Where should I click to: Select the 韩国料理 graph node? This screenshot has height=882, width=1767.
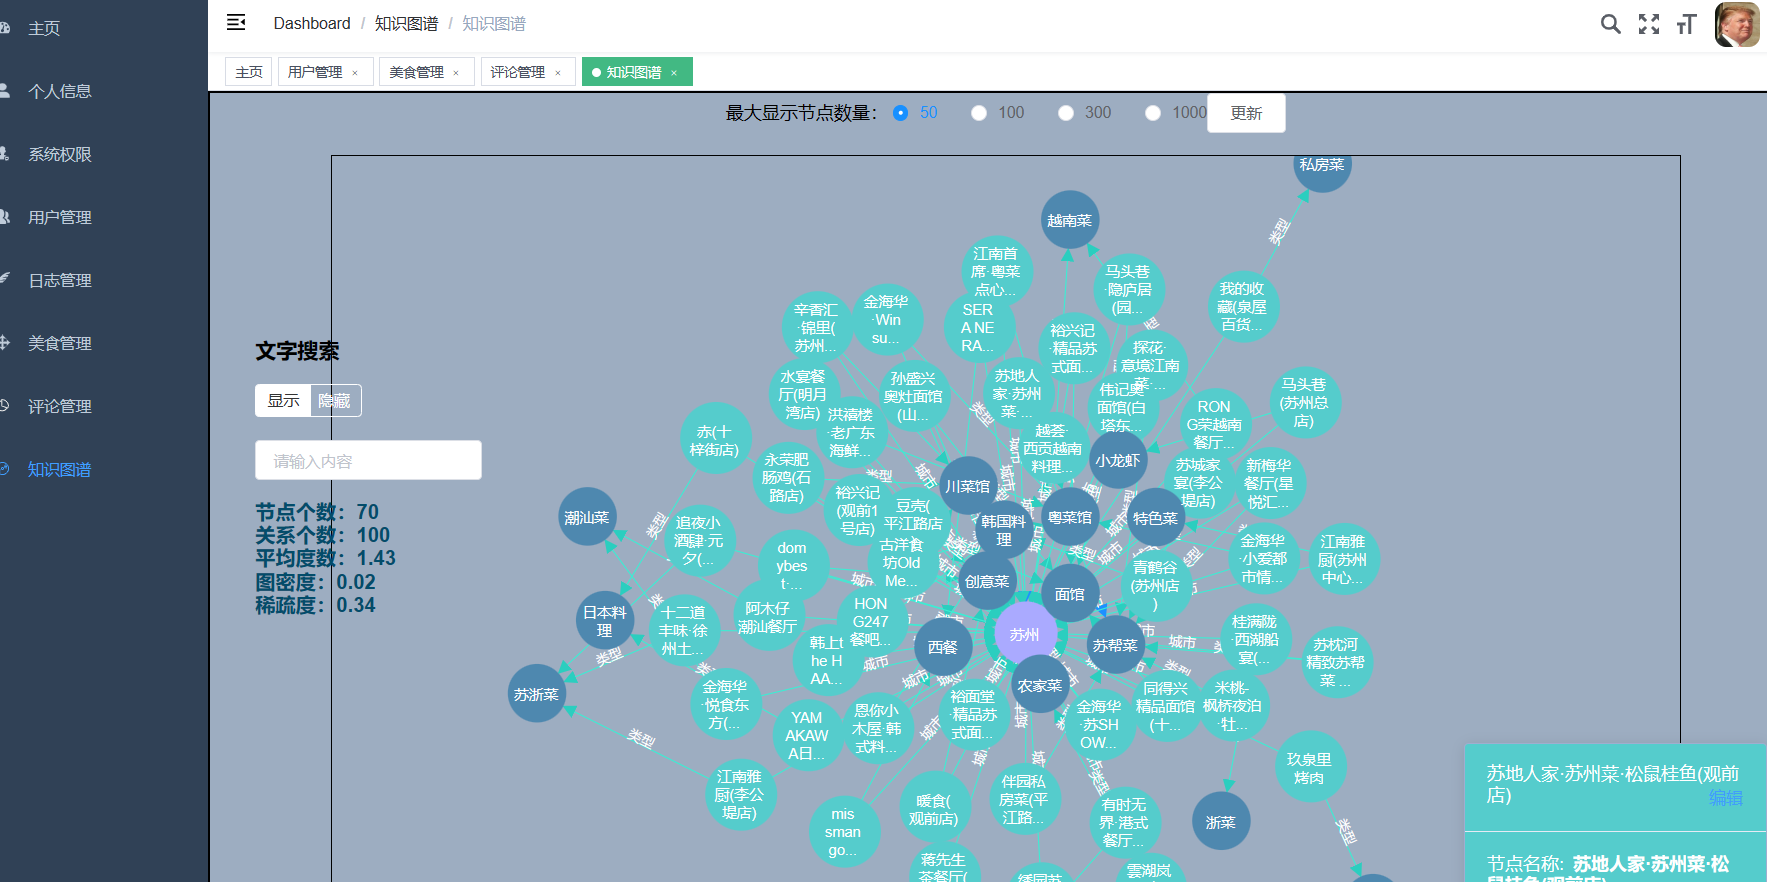point(1004,530)
